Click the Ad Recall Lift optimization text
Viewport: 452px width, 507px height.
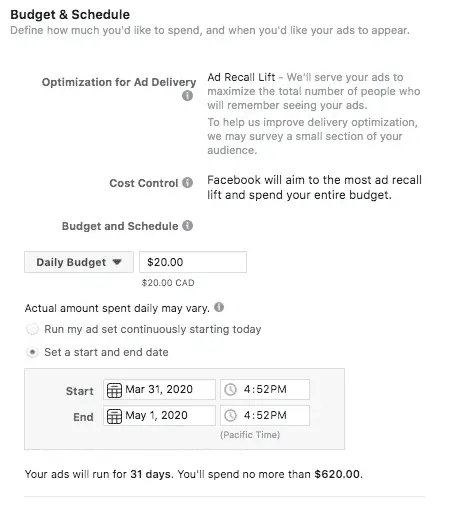pyautogui.click(x=241, y=77)
